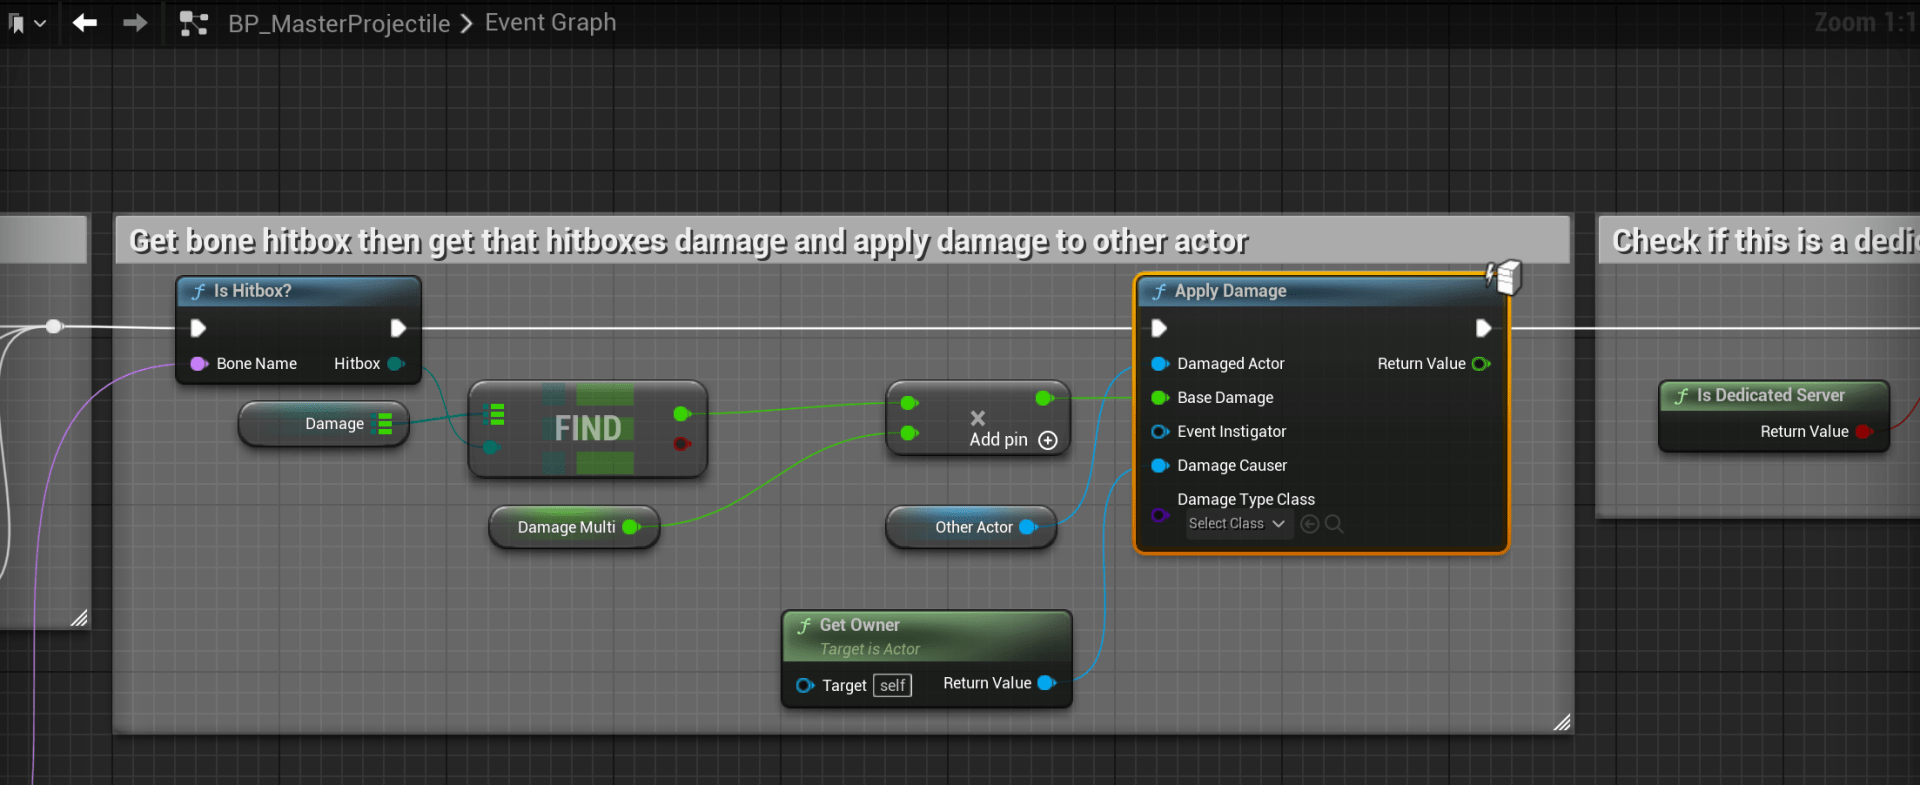The height and width of the screenshot is (785, 1920).
Task: Click the Damage Multi label
Action: tap(566, 527)
